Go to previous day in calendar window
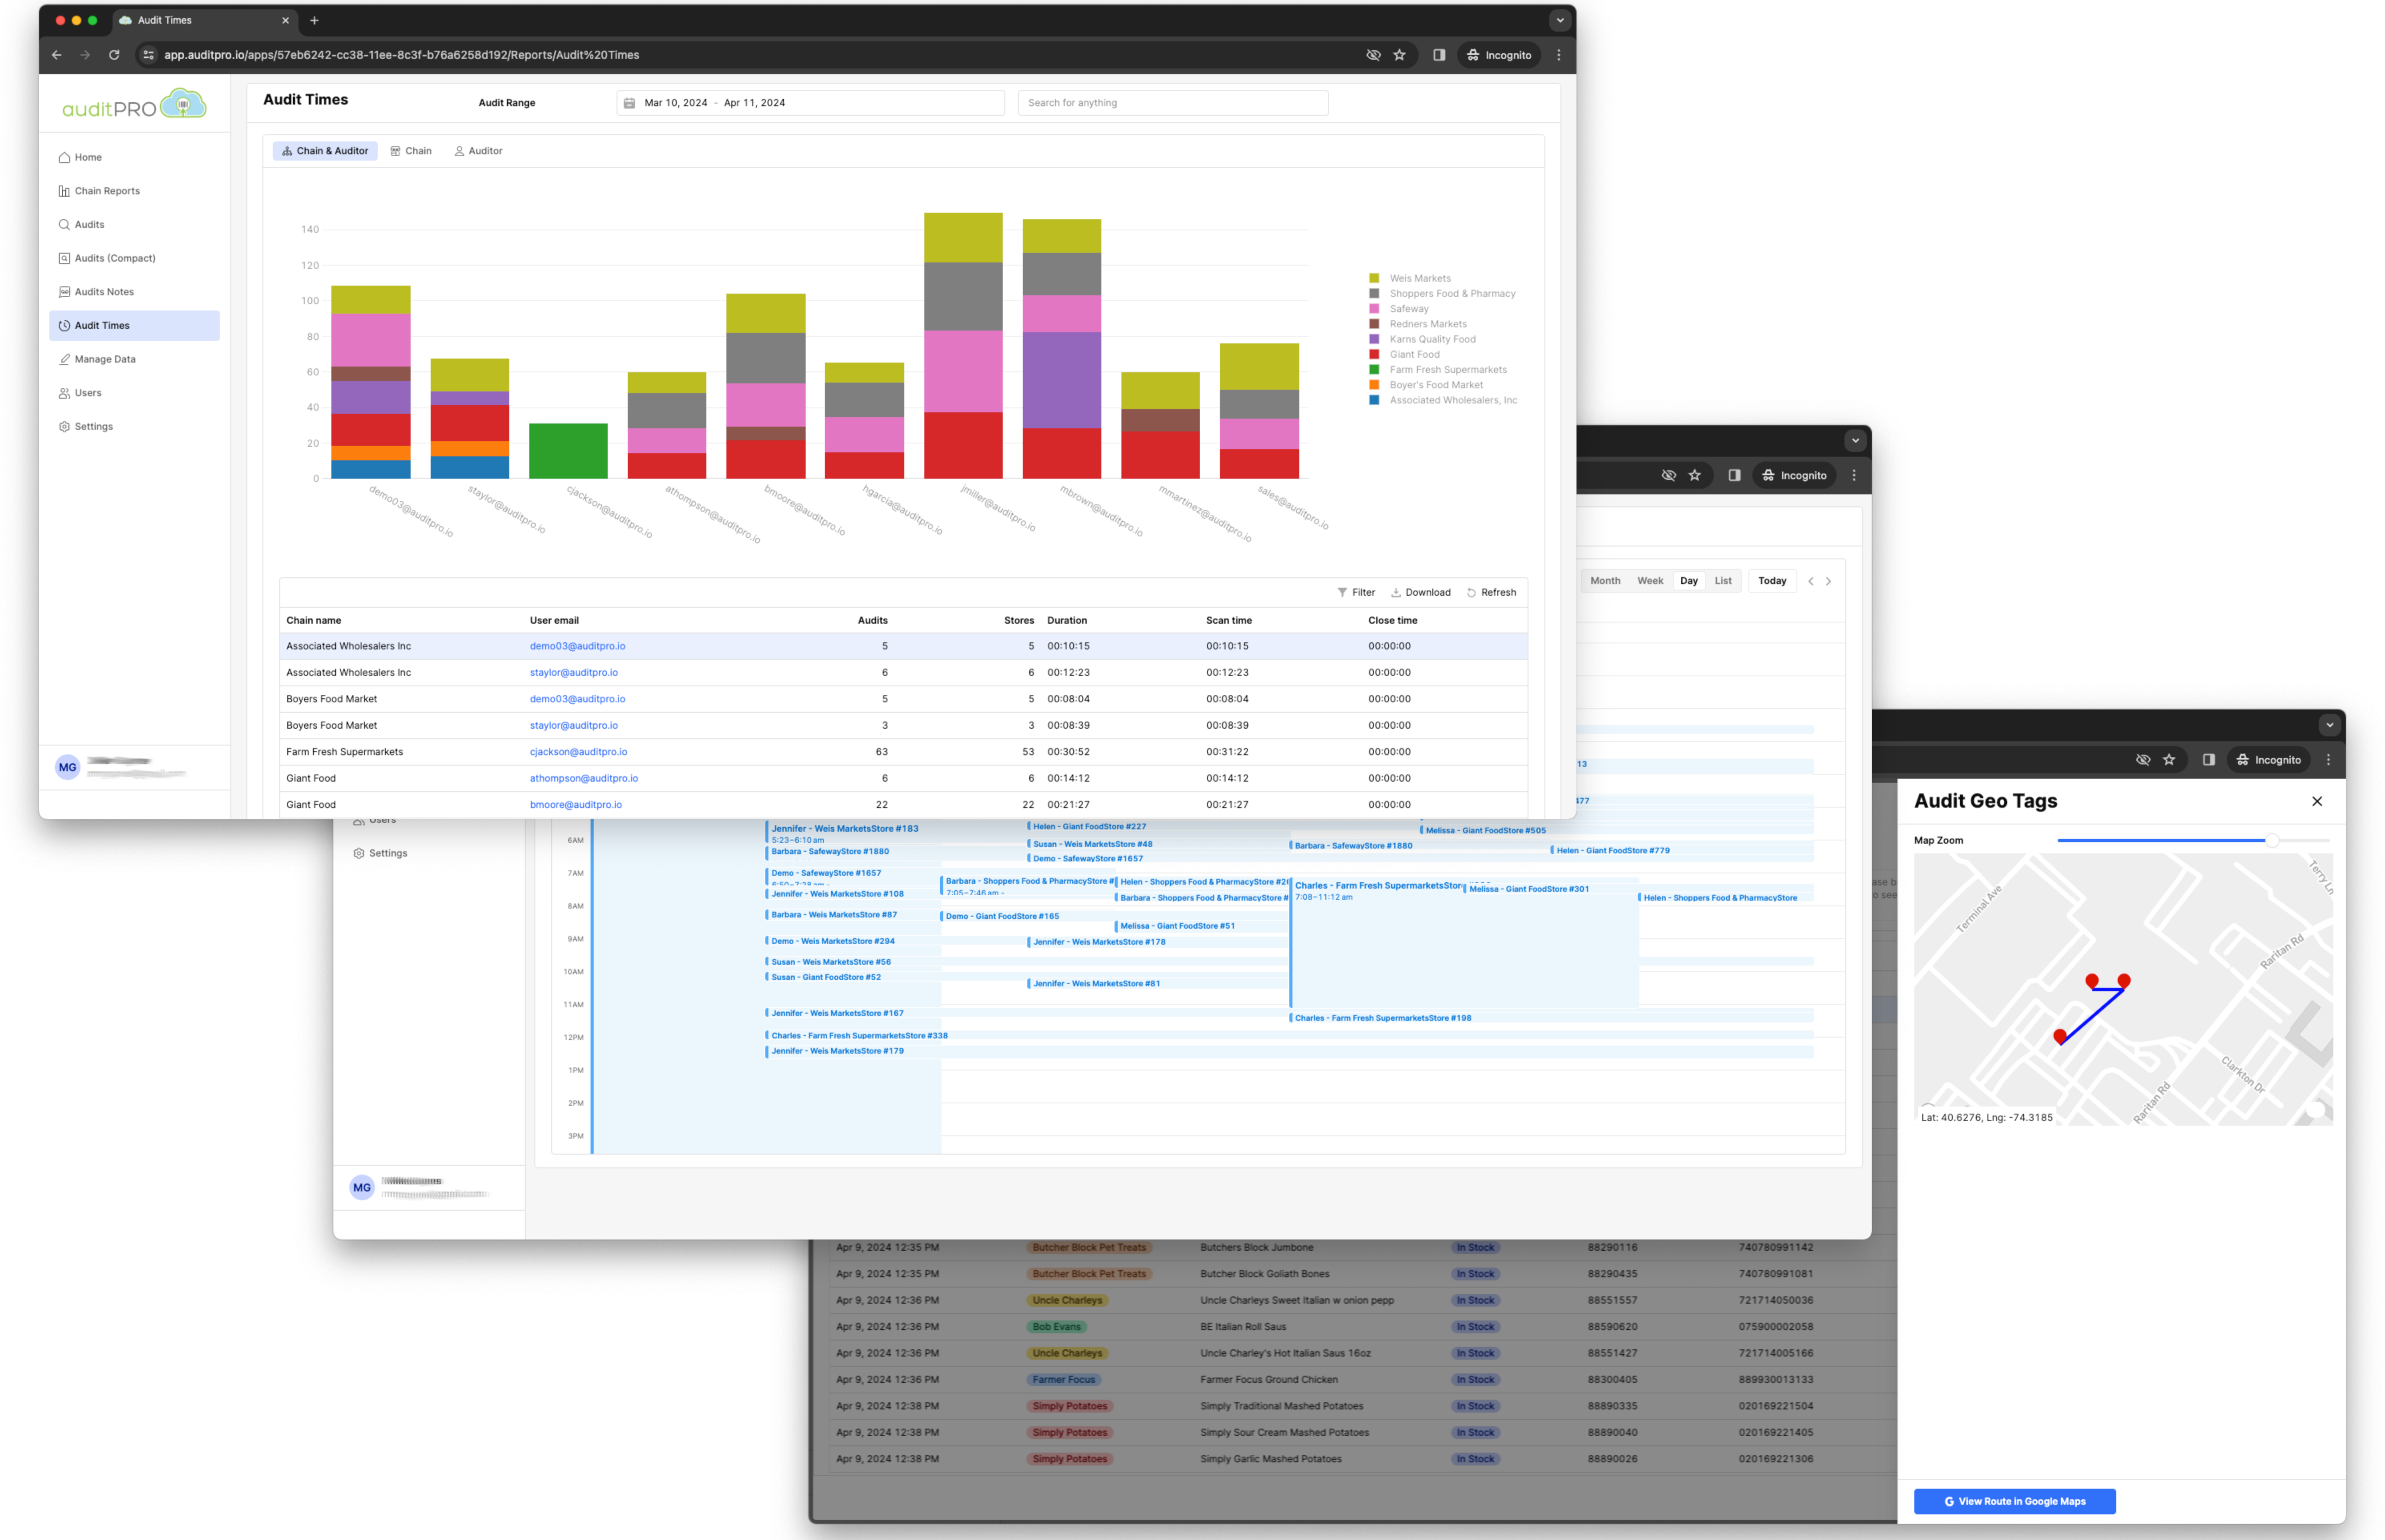 [x=1810, y=581]
